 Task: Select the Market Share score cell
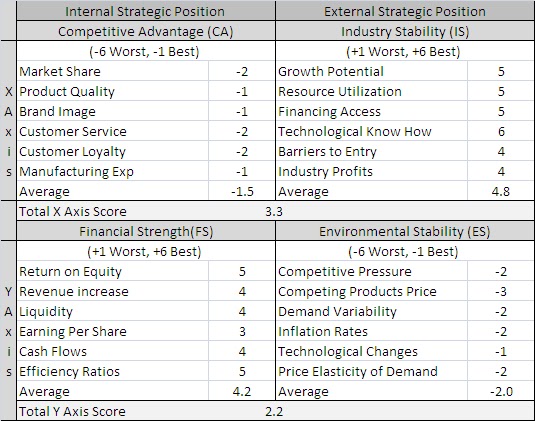pyautogui.click(x=242, y=71)
